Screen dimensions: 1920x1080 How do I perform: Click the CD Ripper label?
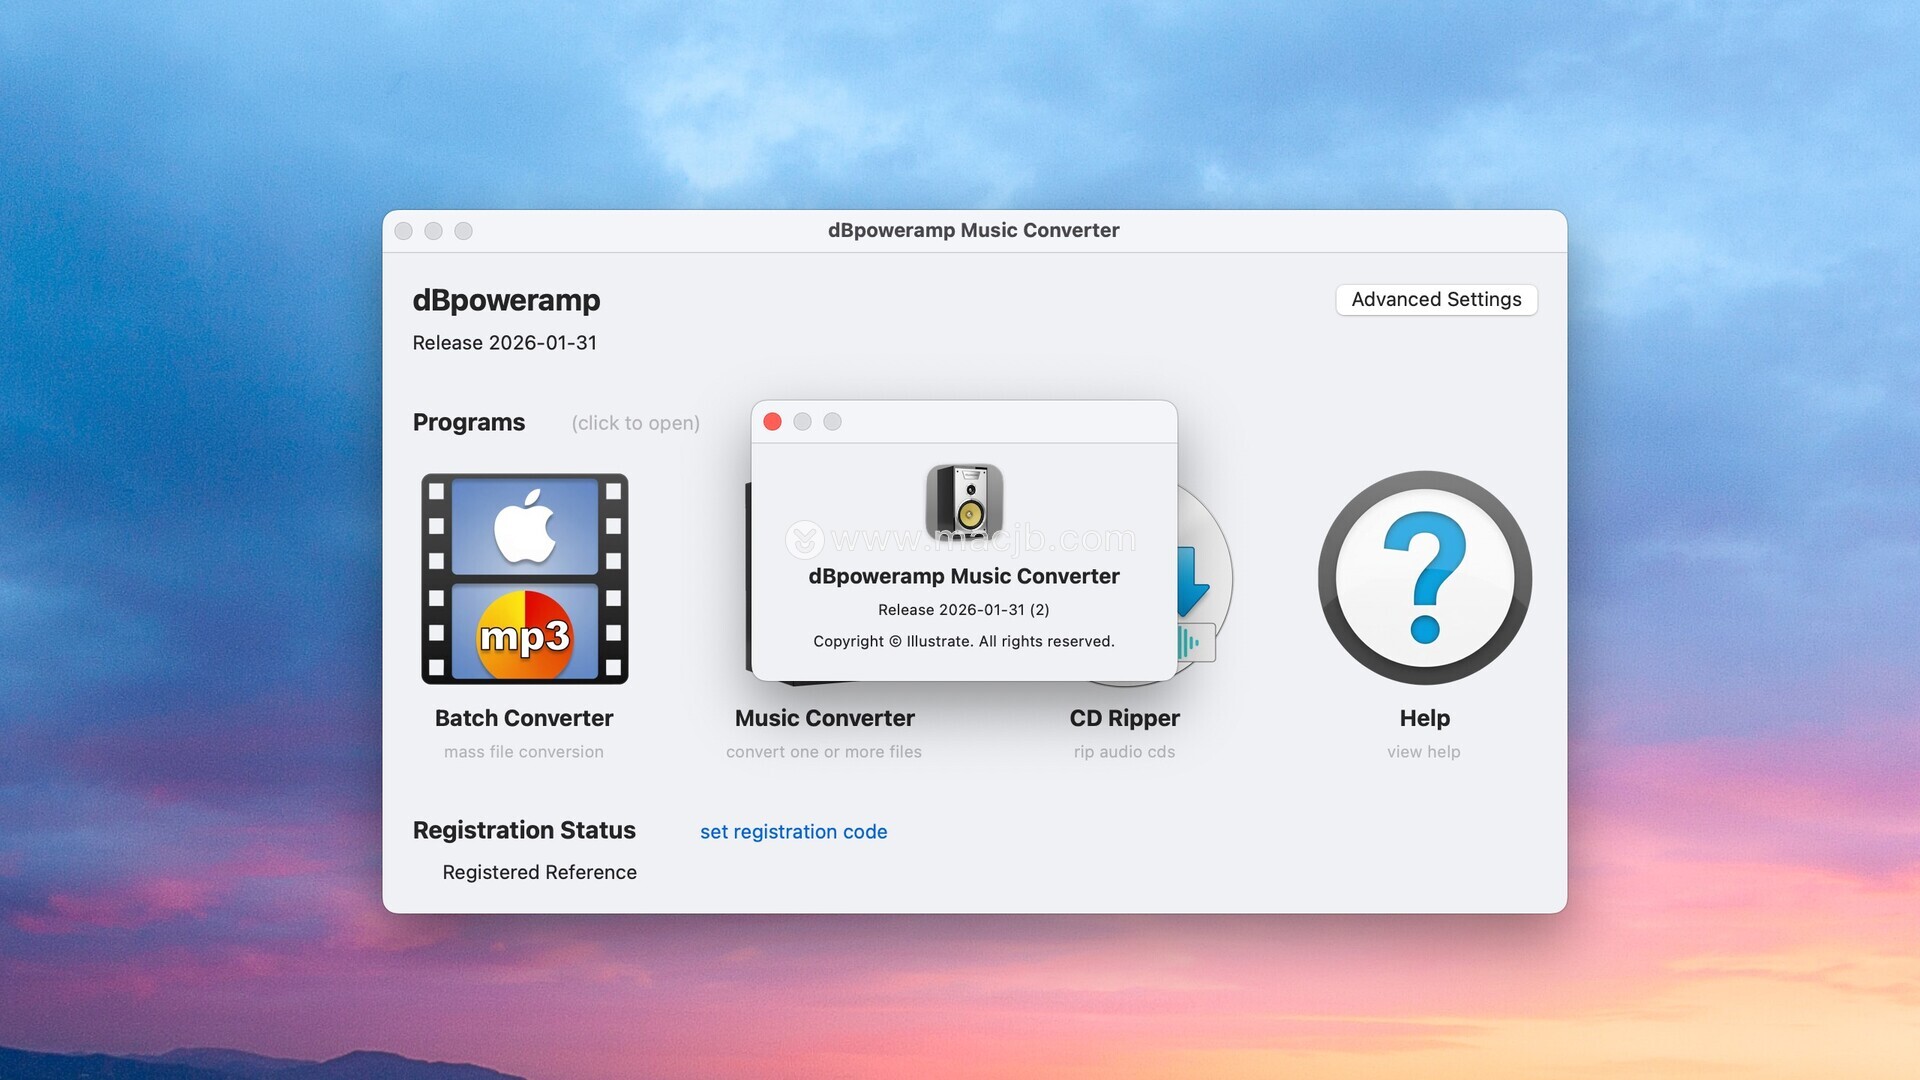pyautogui.click(x=1124, y=718)
